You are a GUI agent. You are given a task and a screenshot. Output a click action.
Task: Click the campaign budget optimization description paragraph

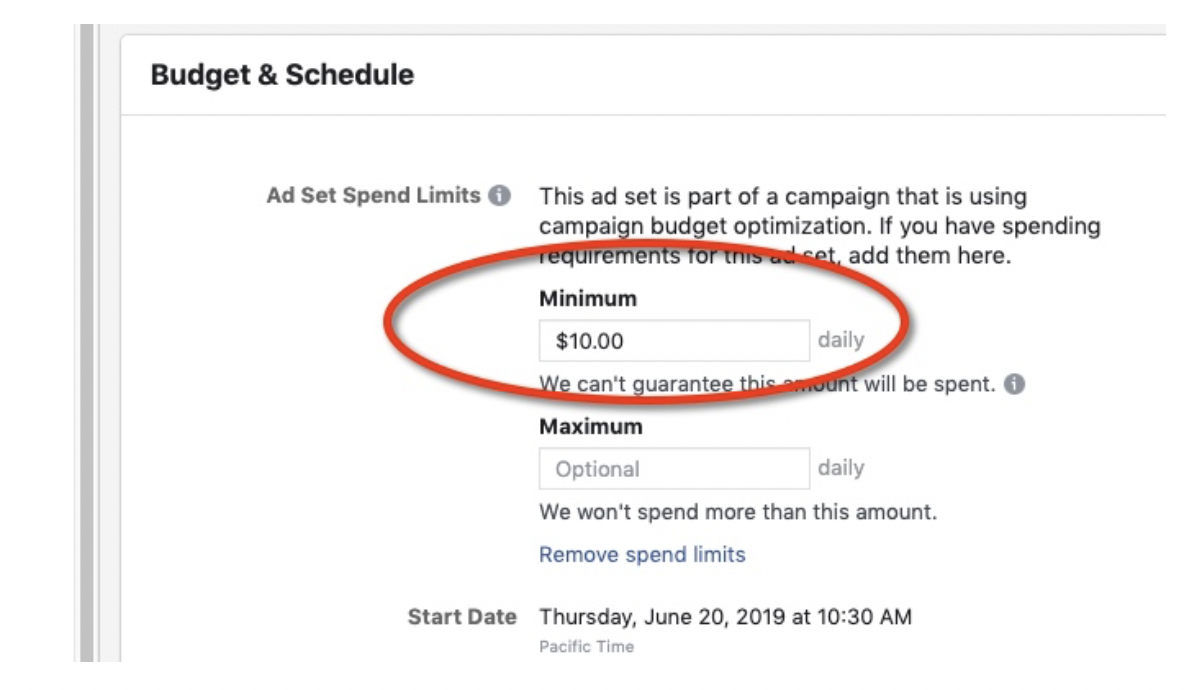(x=820, y=226)
